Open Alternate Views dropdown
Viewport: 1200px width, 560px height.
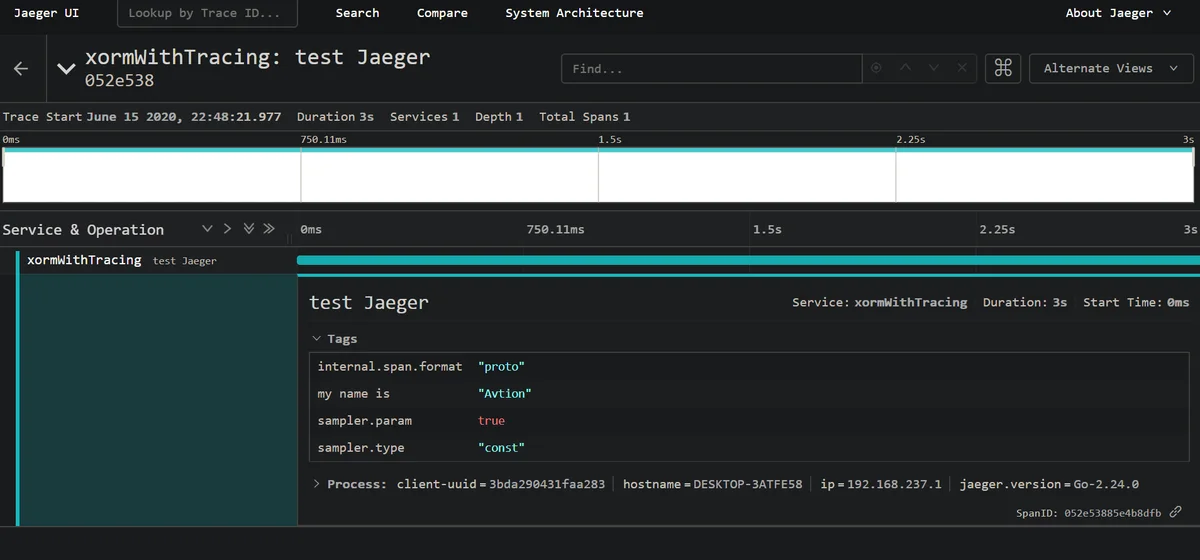click(1111, 68)
